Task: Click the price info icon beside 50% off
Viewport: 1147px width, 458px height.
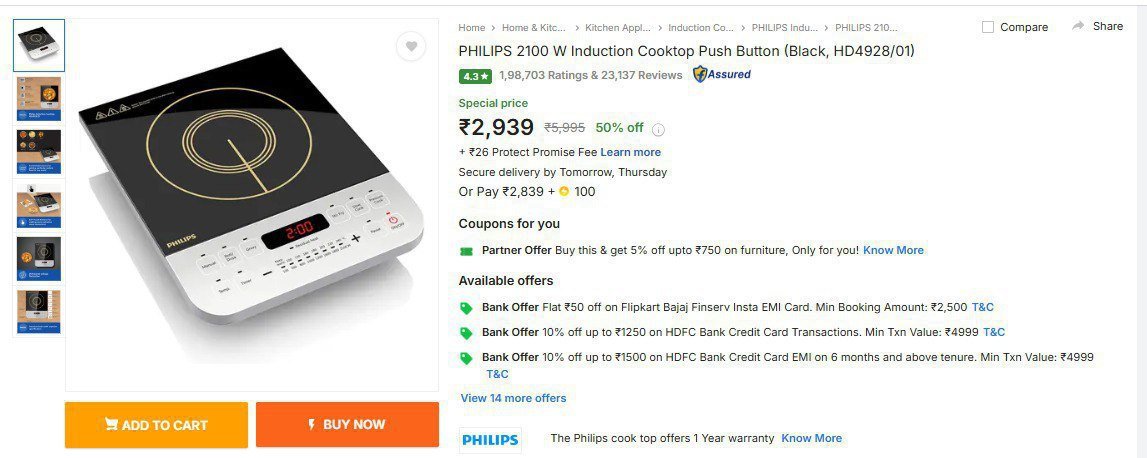Action: tap(658, 129)
